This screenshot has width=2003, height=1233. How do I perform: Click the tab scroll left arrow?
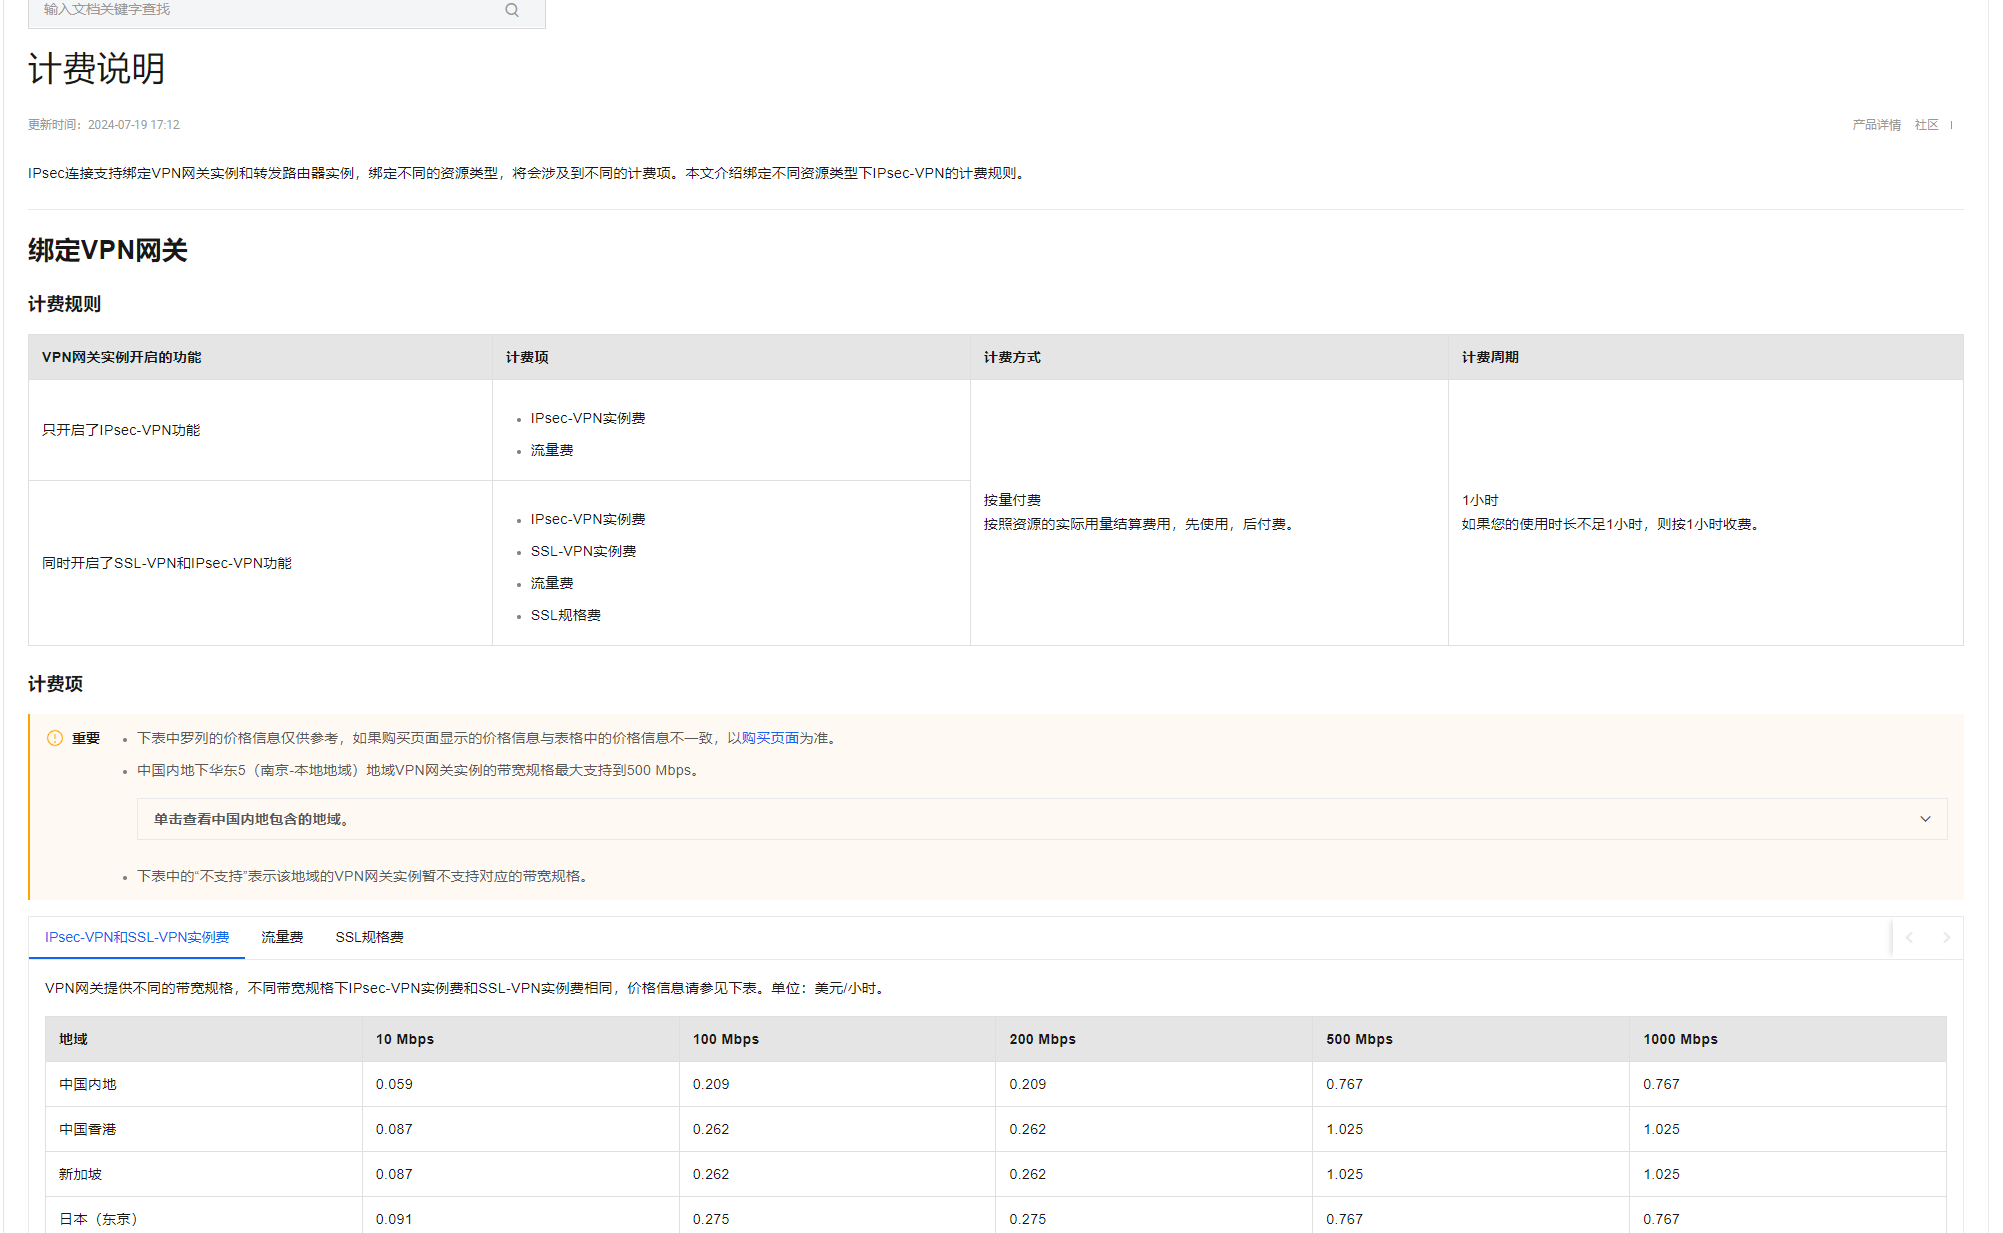1909,937
